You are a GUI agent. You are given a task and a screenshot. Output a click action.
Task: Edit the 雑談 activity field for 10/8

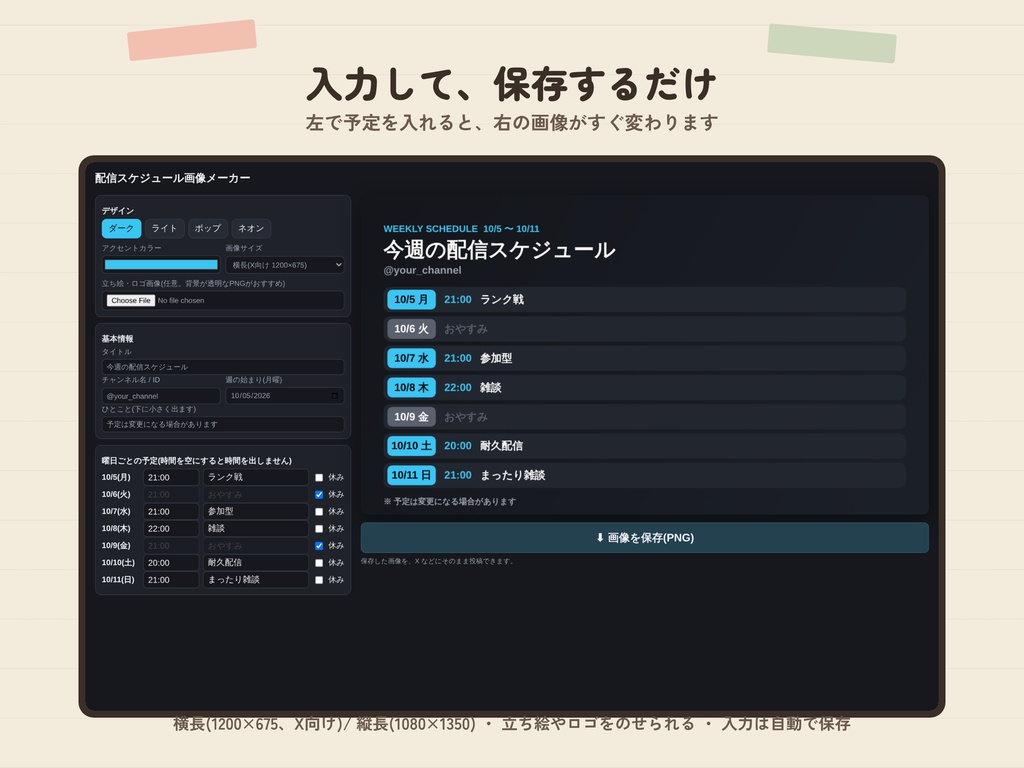coord(255,528)
